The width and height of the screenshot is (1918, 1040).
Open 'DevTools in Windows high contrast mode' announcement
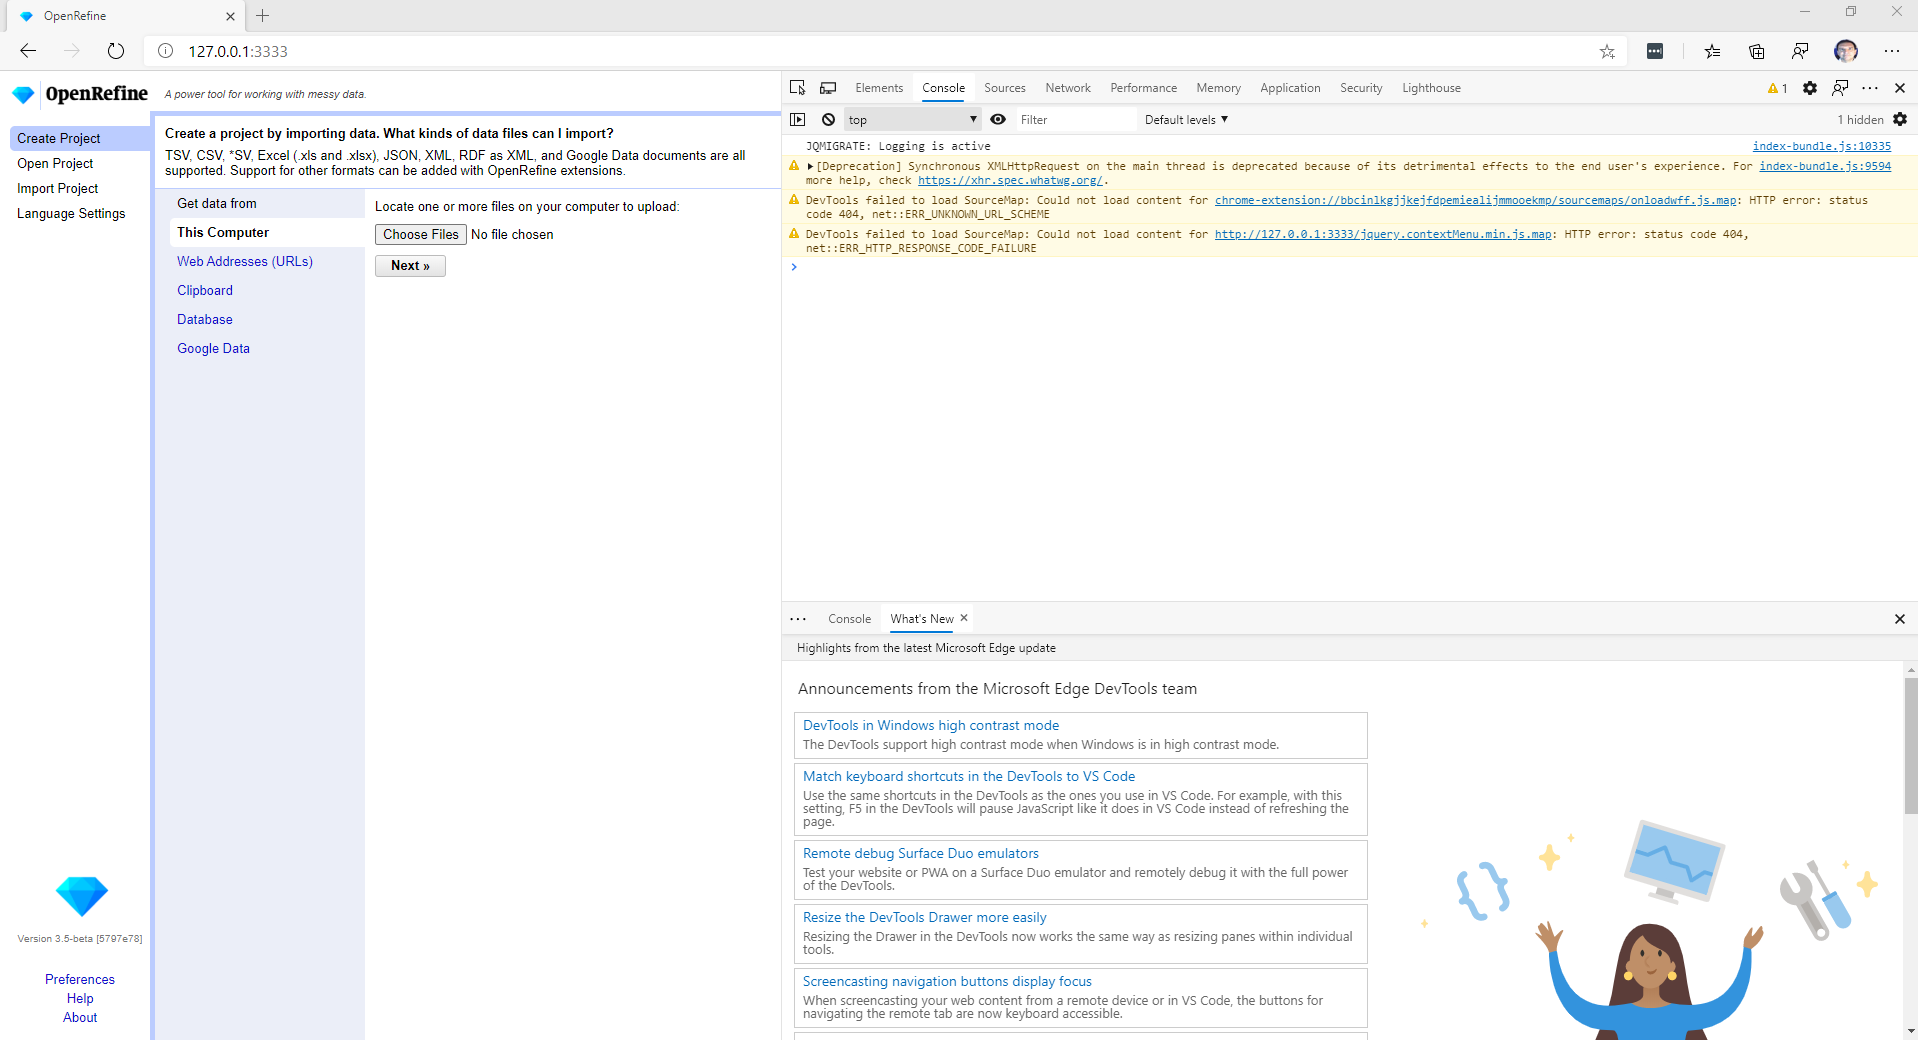931,725
